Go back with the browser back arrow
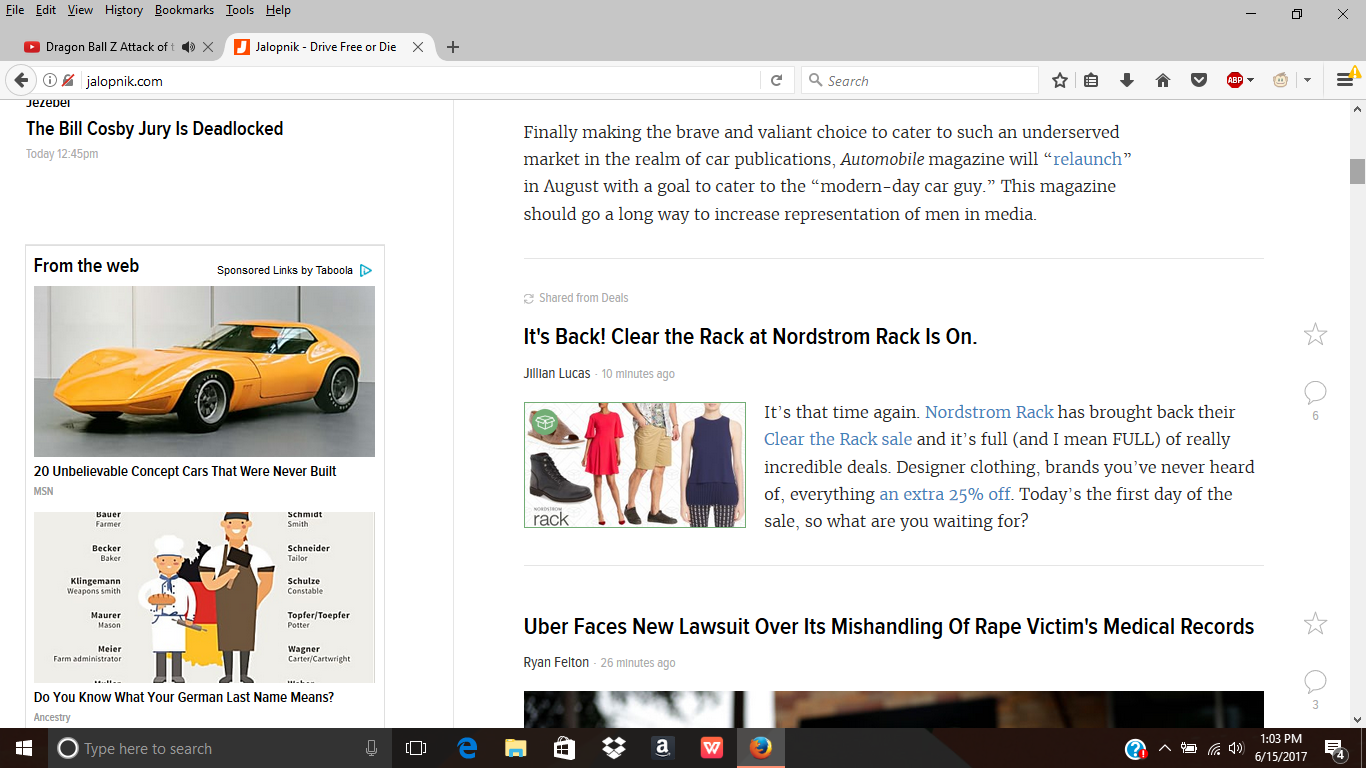Screen dimensions: 1366x768 [21, 80]
